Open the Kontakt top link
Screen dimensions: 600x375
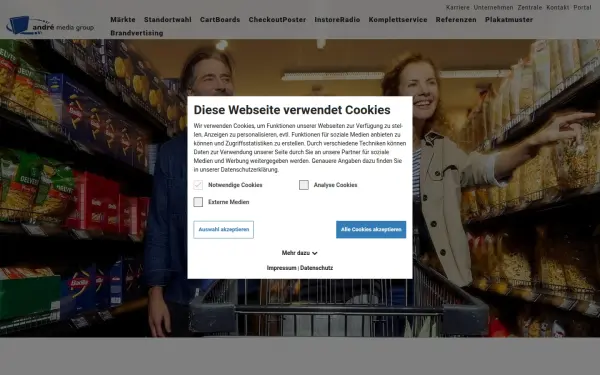pos(558,7)
